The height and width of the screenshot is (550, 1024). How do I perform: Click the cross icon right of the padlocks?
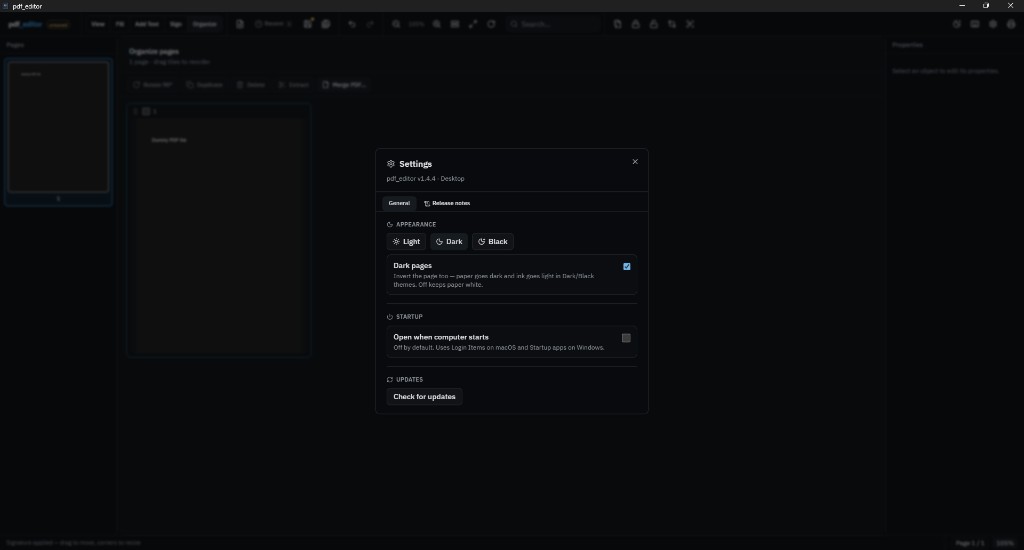pos(690,24)
